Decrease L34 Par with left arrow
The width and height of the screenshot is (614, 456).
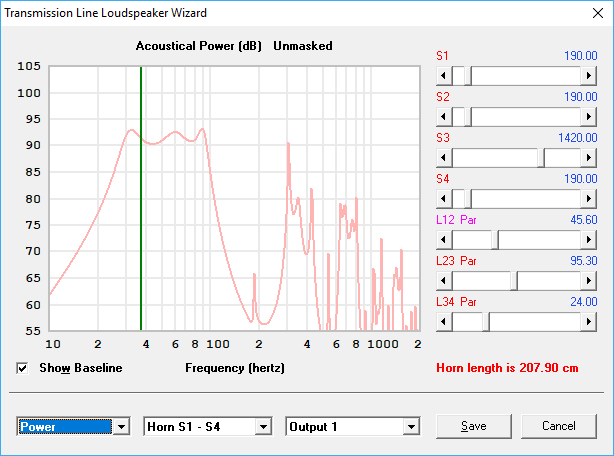444,322
